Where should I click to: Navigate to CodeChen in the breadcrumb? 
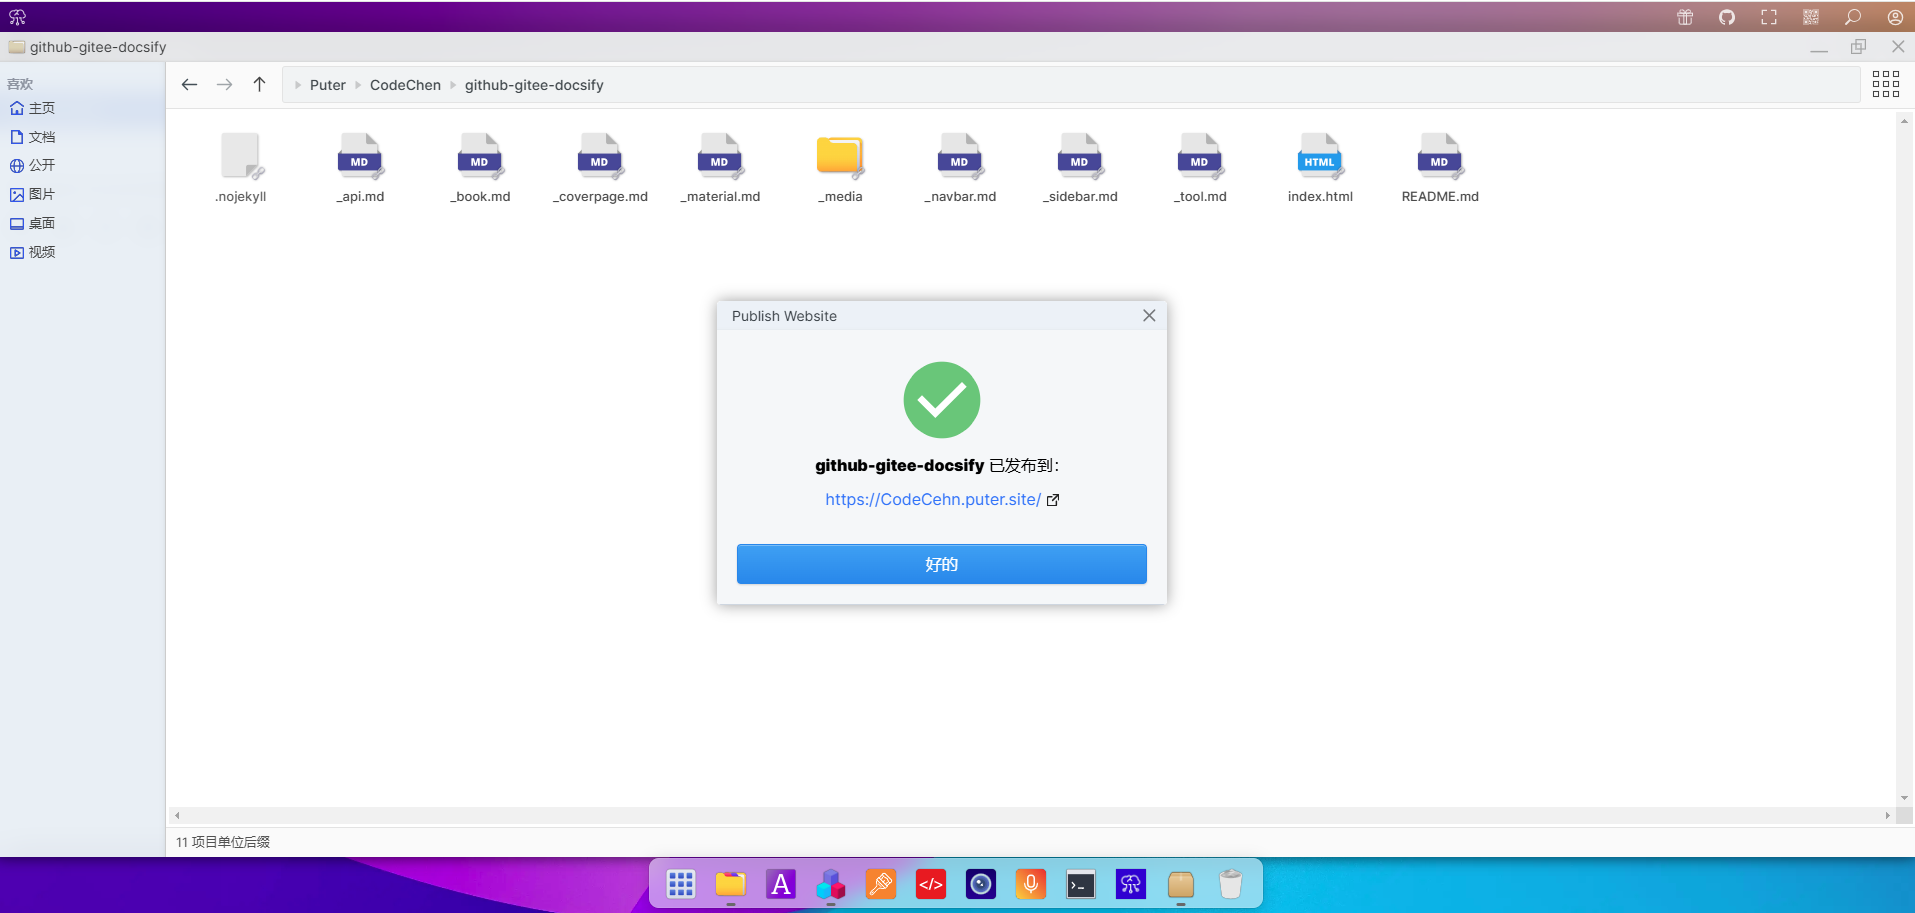pyautogui.click(x=405, y=85)
